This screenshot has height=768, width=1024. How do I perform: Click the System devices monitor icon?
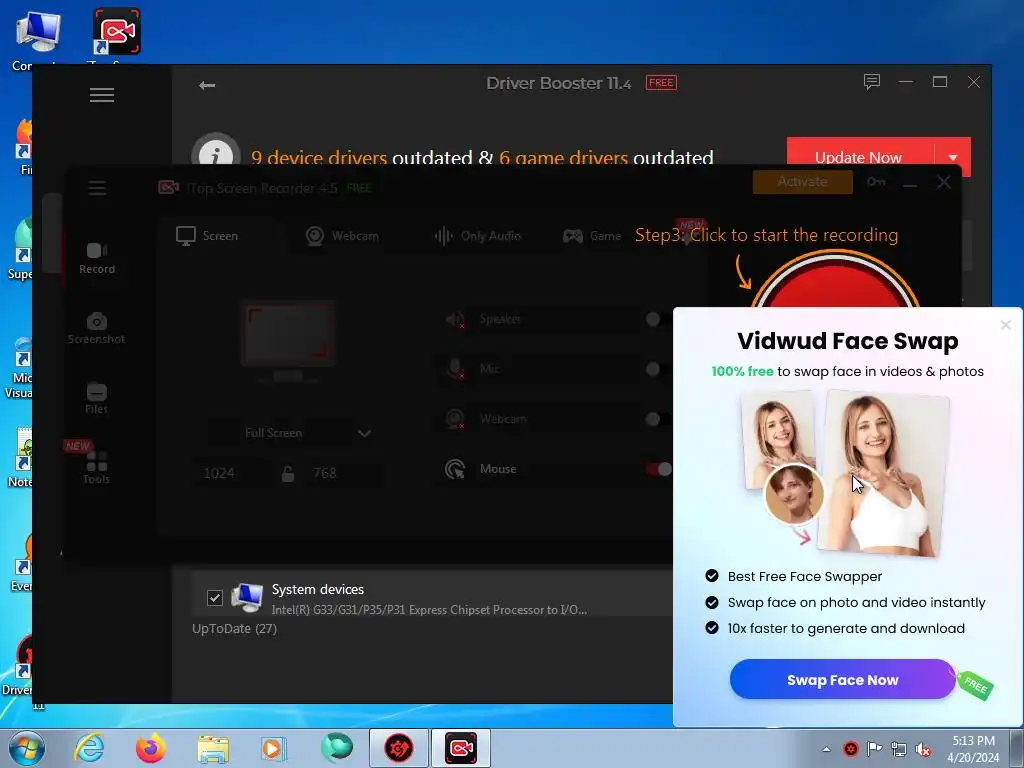(248, 597)
